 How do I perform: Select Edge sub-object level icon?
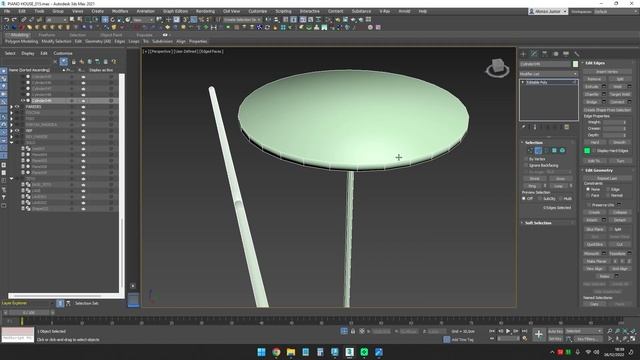click(538, 151)
